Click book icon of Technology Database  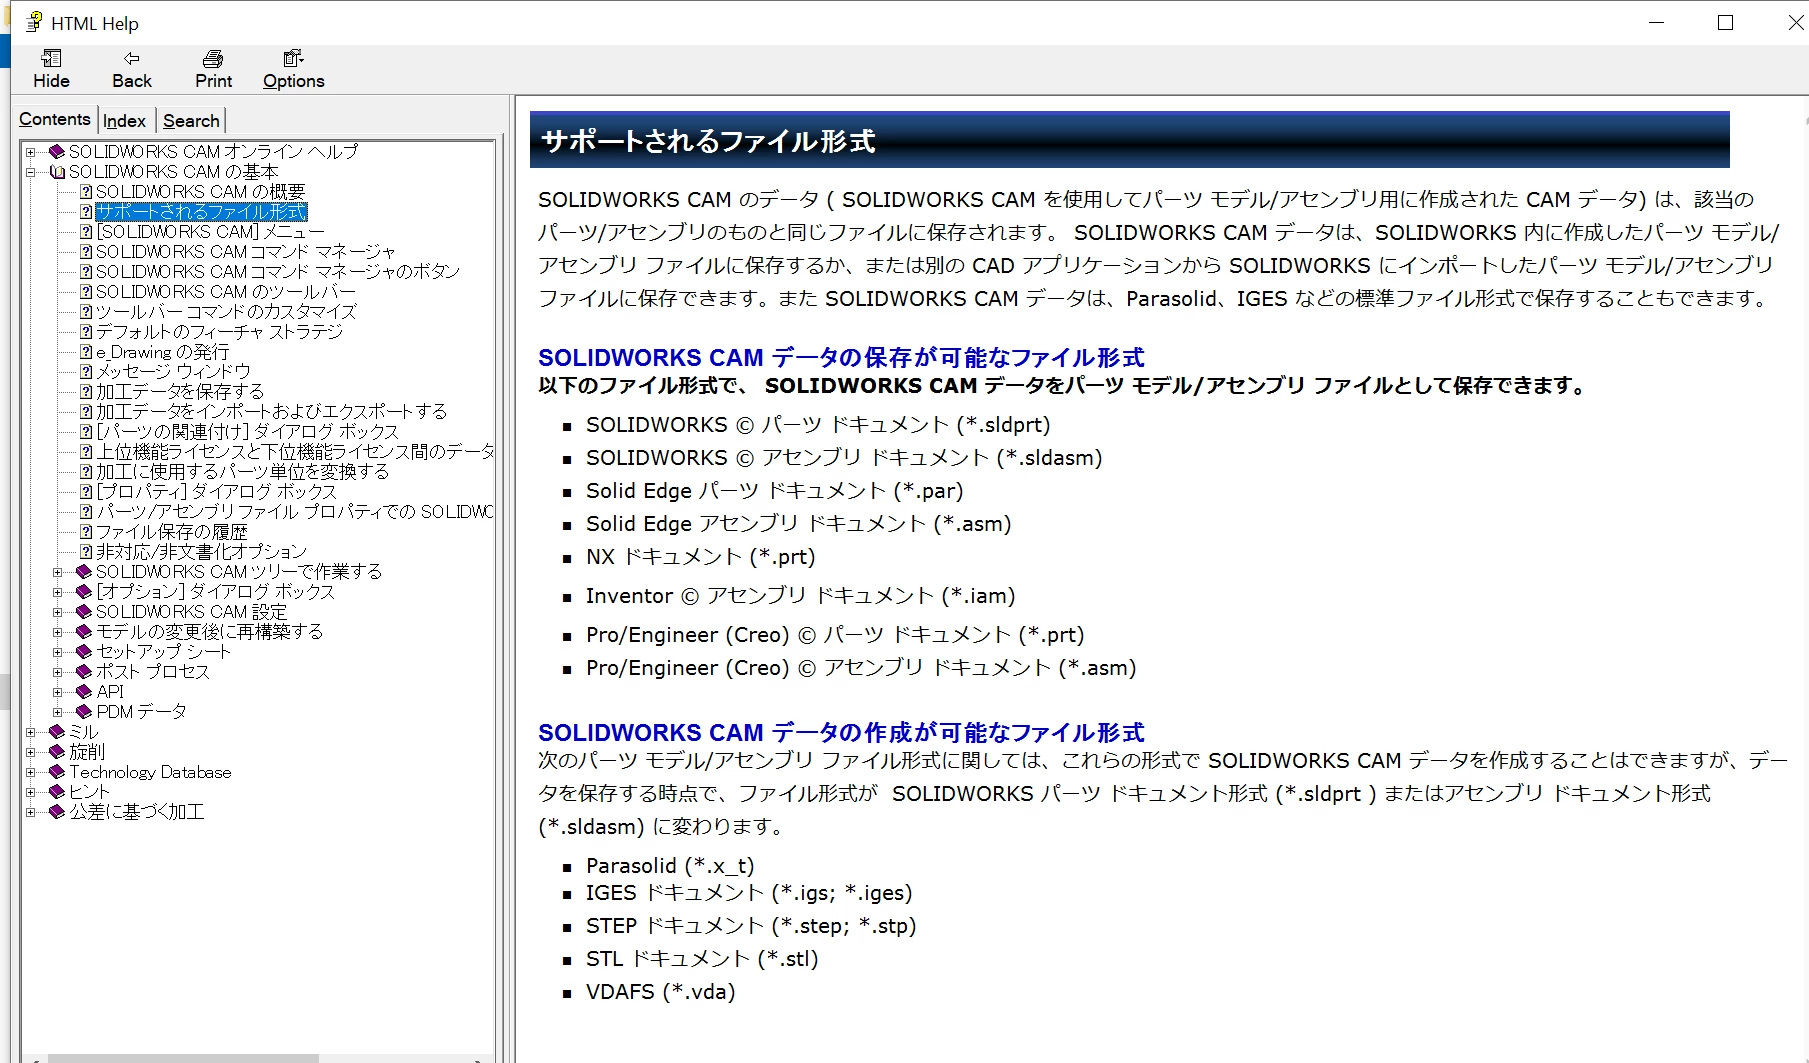click(x=57, y=772)
